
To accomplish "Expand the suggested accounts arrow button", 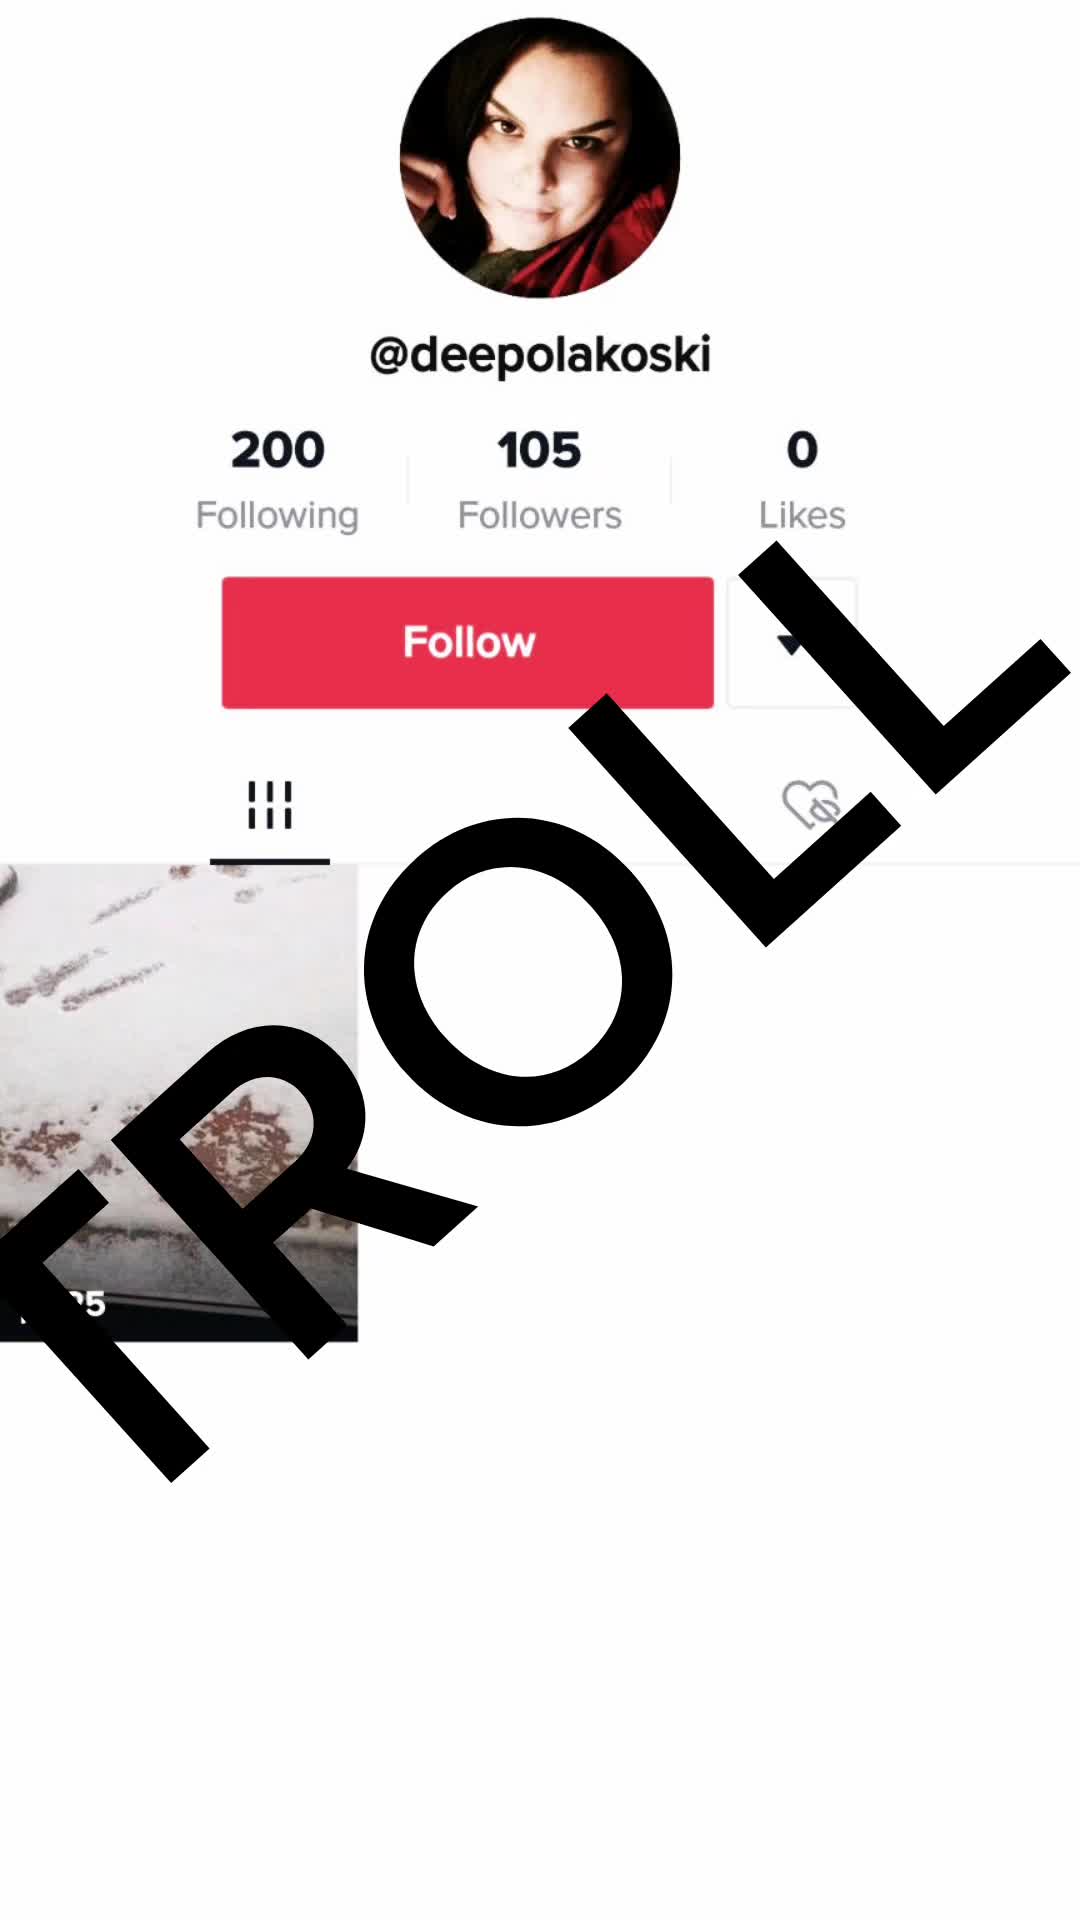I will (792, 643).
